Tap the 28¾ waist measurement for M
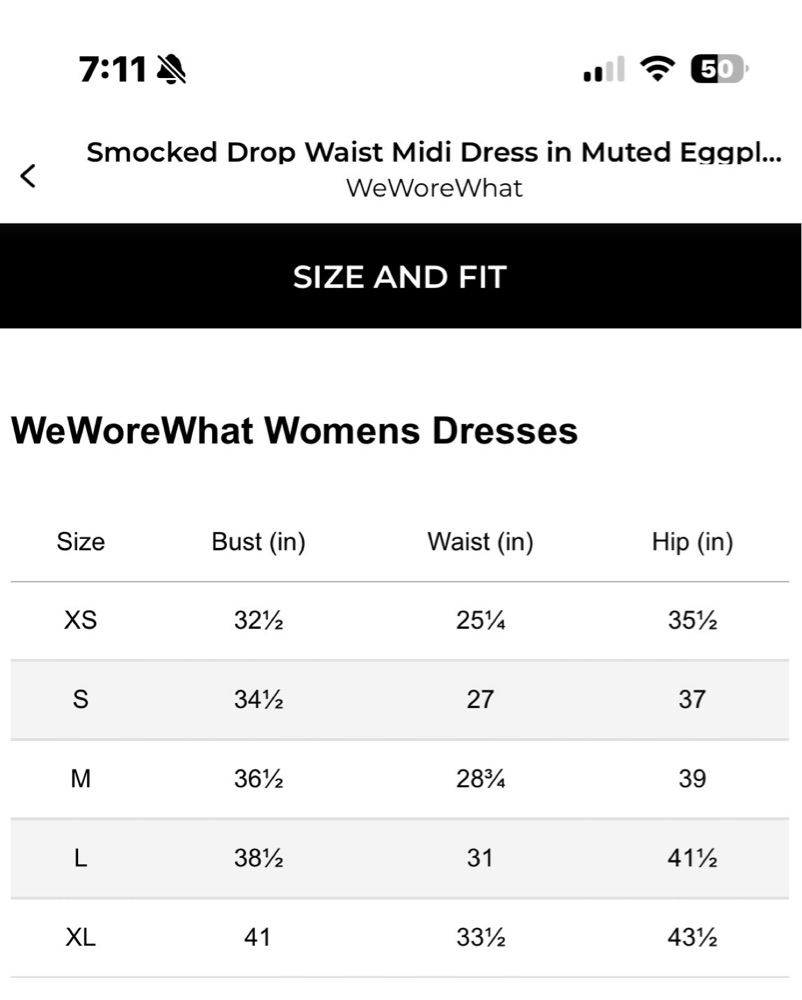802x1000 pixels. click(480, 779)
